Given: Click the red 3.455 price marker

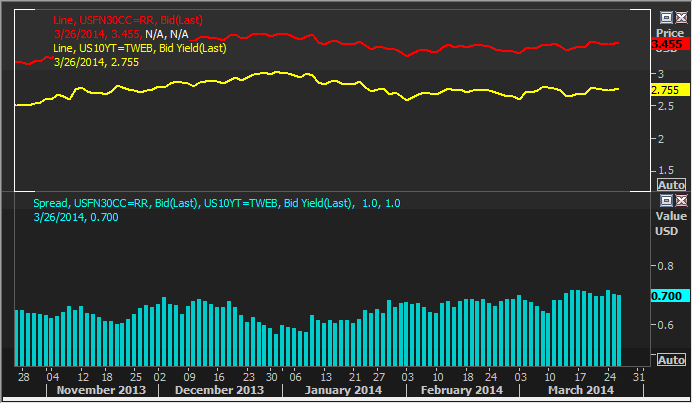Looking at the screenshot, I should tap(666, 45).
